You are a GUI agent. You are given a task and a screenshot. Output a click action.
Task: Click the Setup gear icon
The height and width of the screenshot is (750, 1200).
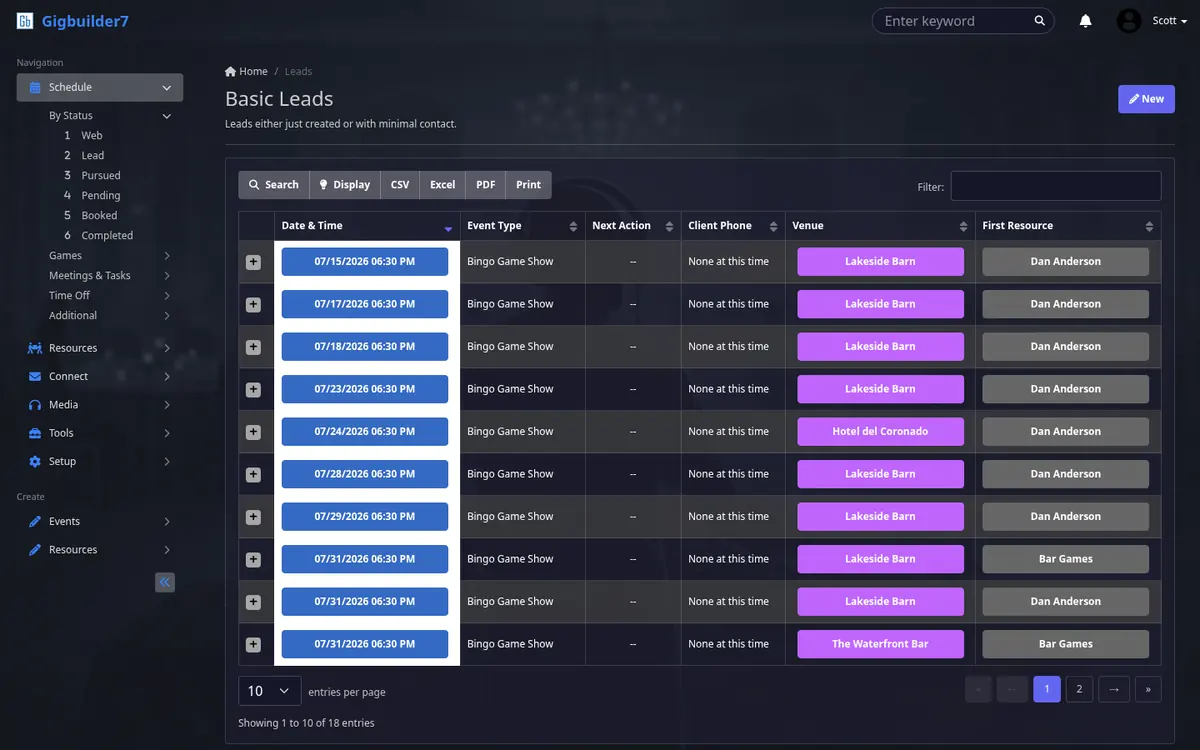point(35,462)
